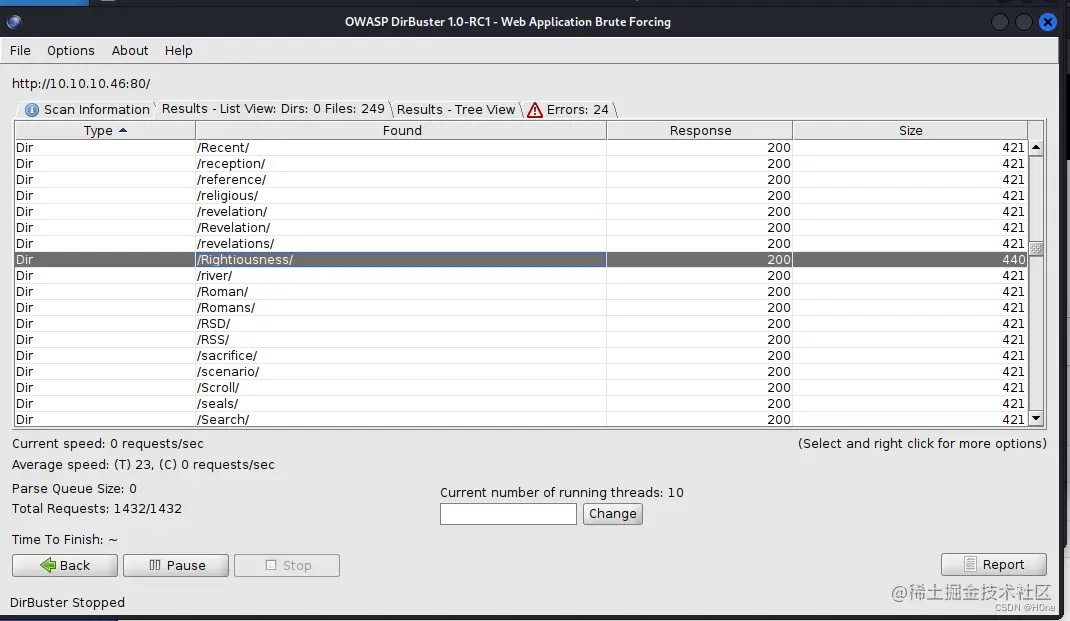Viewport: 1070px width, 621px height.
Task: Select the /religious/ row
Action: pyautogui.click(x=521, y=196)
